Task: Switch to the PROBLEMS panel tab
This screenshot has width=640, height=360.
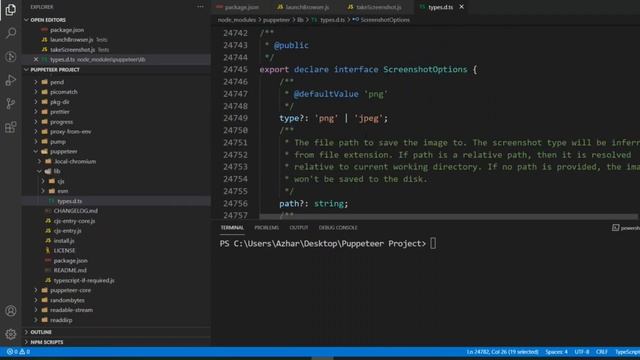Action: click(x=267, y=228)
